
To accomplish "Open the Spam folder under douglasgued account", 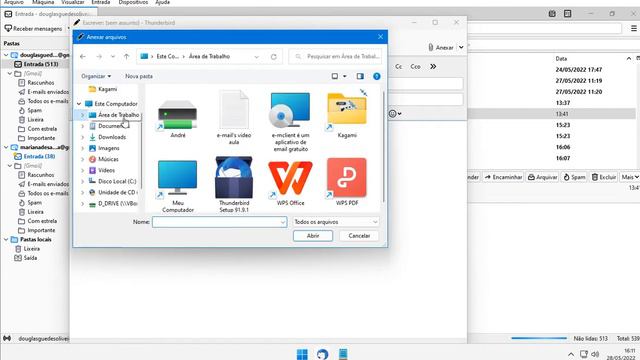I will coord(34,110).
